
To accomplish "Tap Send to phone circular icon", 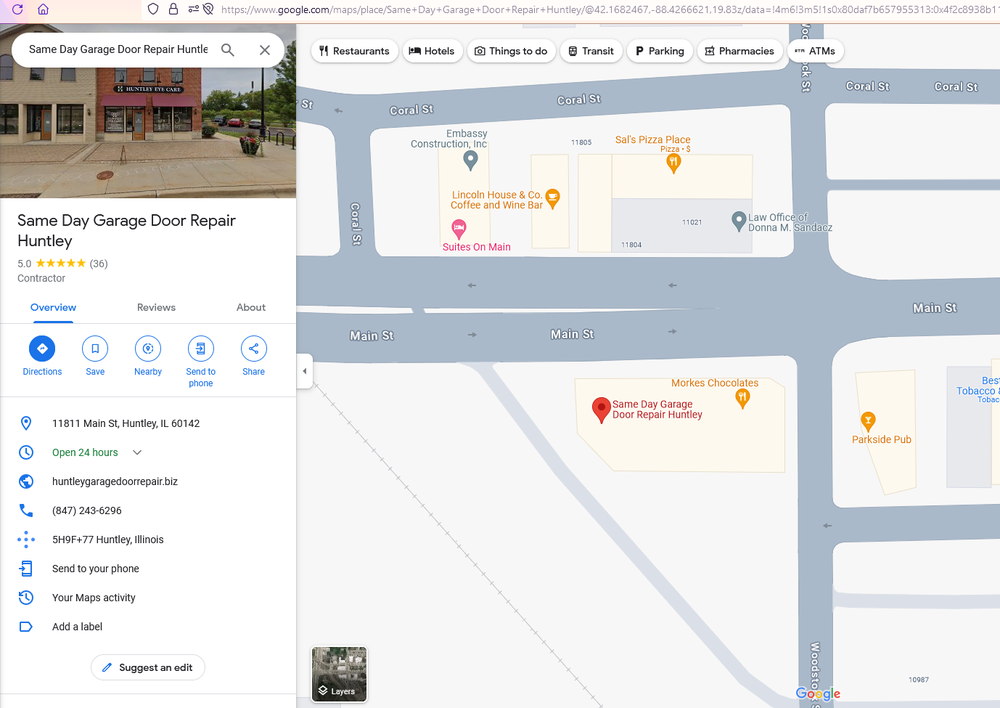I will click(x=201, y=348).
